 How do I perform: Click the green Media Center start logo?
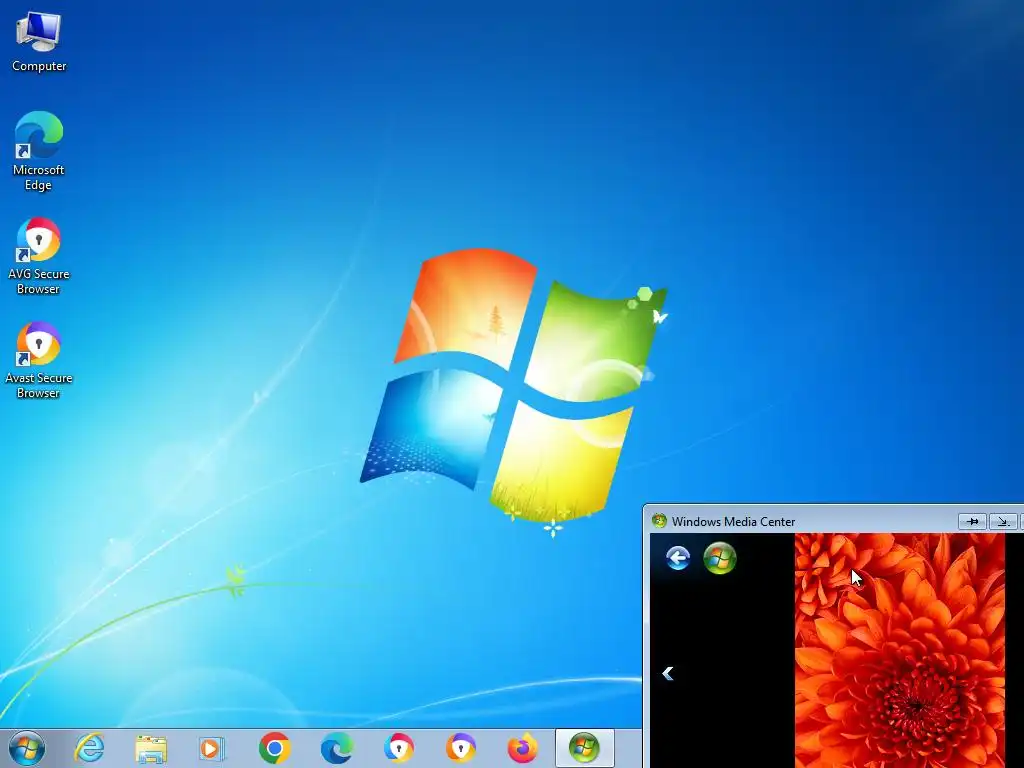tap(720, 558)
